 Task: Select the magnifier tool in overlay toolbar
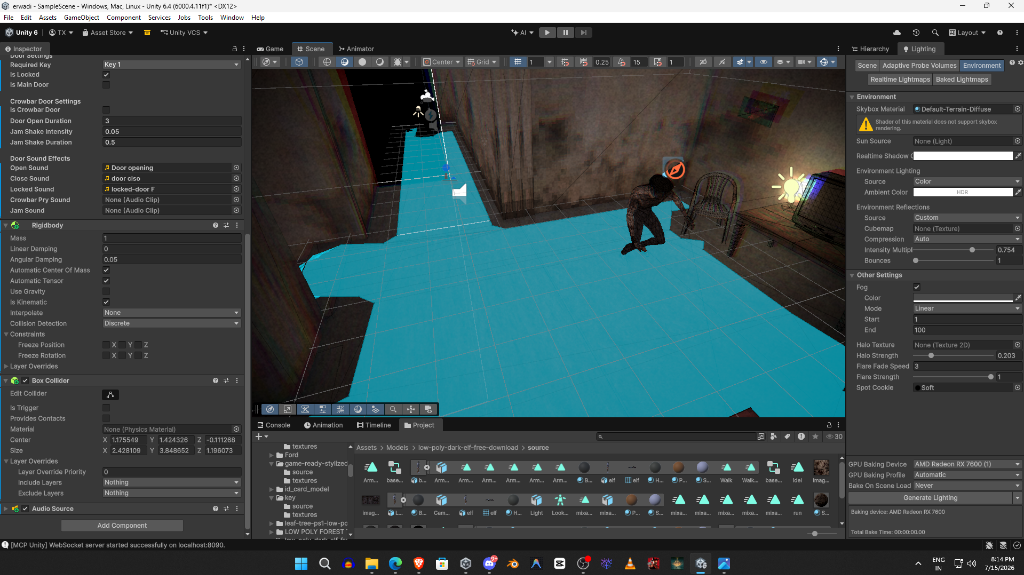pos(393,409)
